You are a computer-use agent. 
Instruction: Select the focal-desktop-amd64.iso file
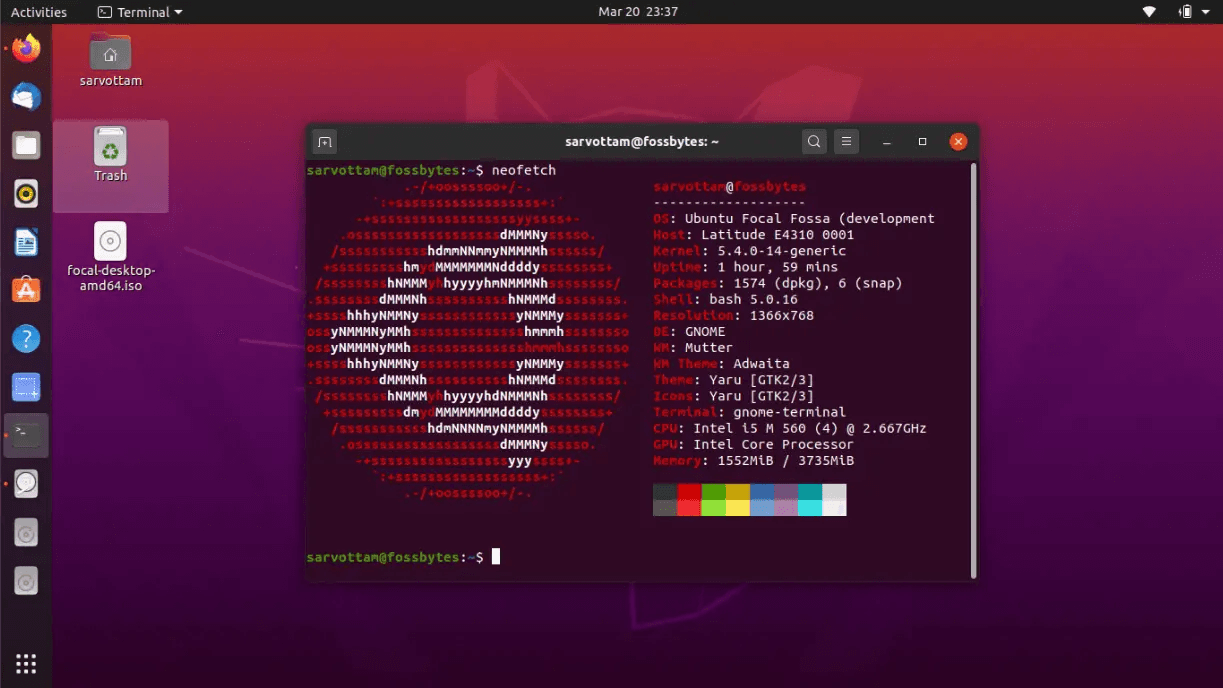pyautogui.click(x=111, y=257)
